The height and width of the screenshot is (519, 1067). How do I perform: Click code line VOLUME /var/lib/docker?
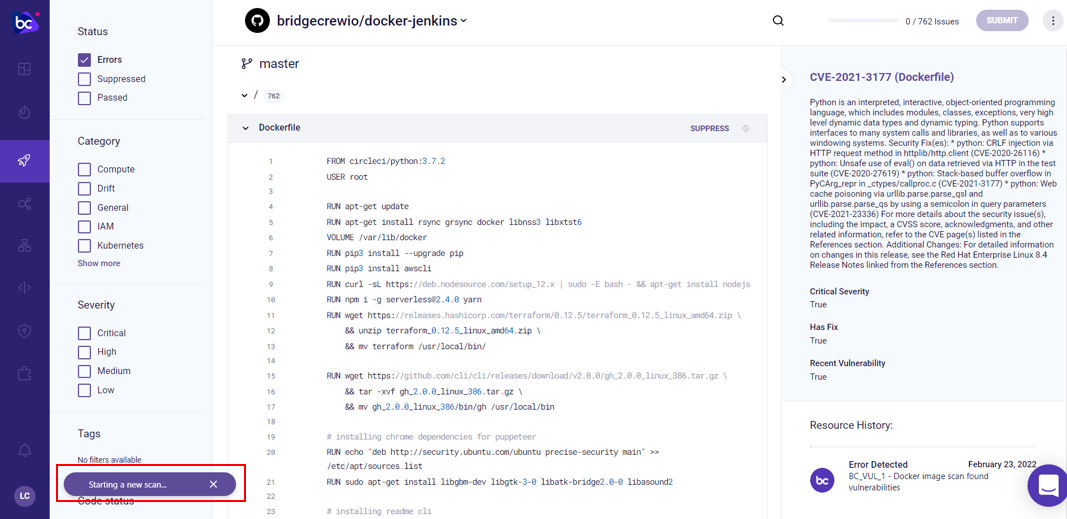376,238
